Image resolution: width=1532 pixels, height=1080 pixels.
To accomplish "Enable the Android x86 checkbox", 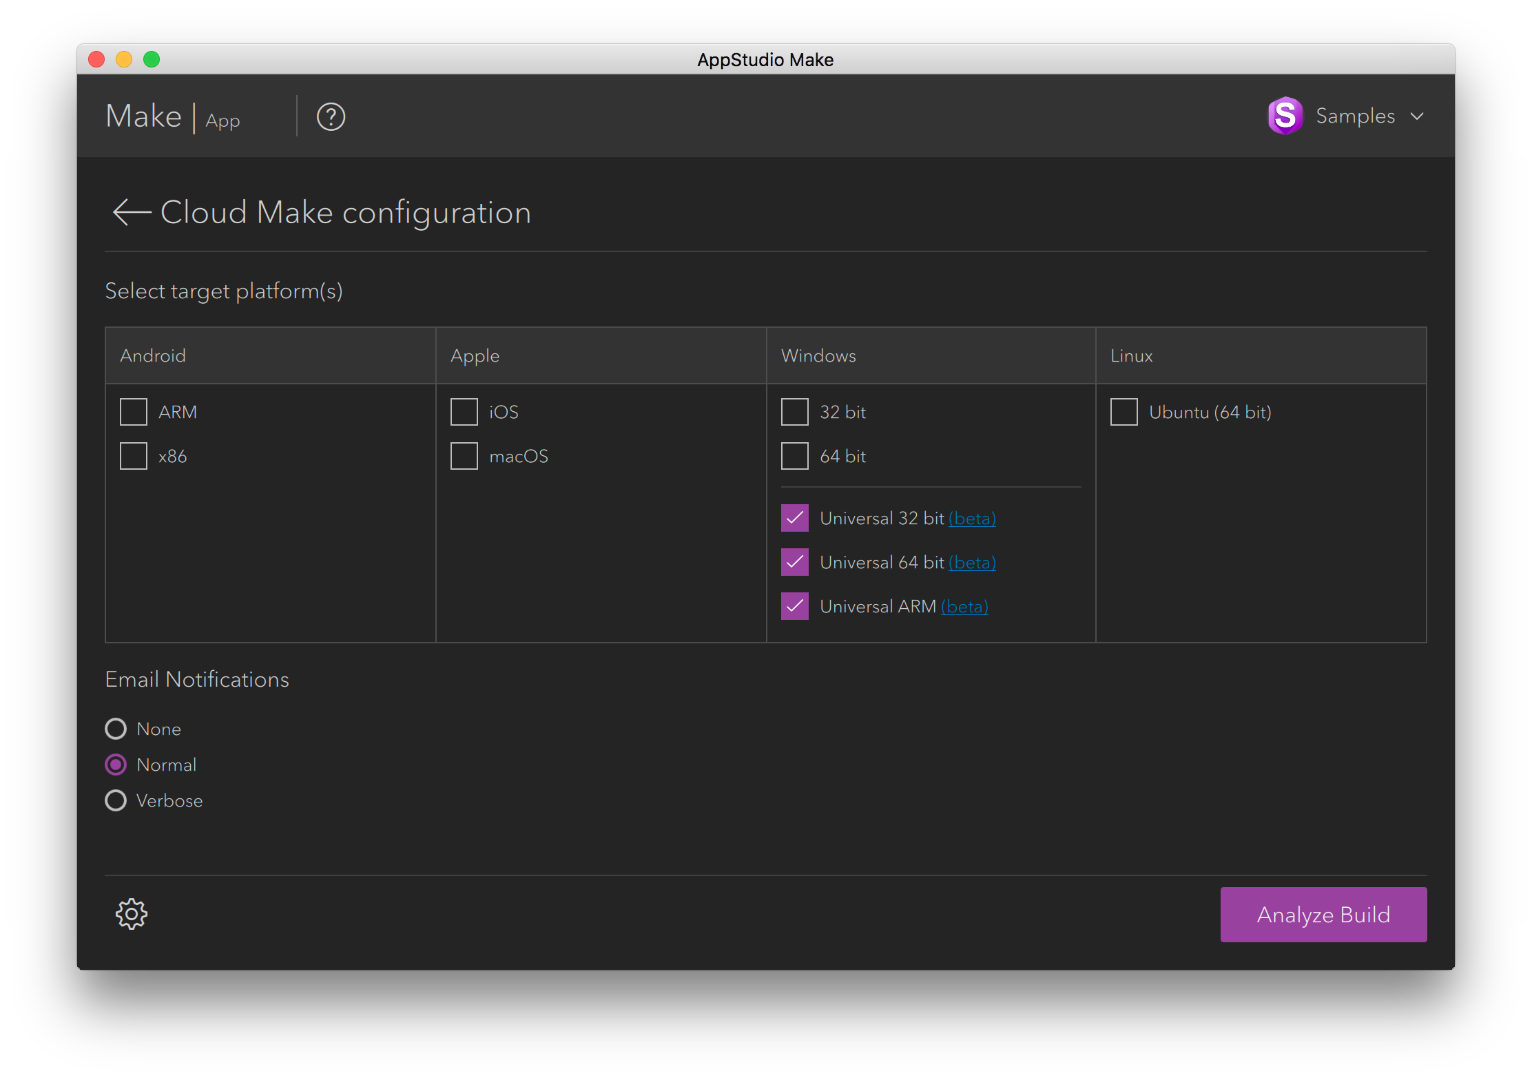I will tap(133, 456).
